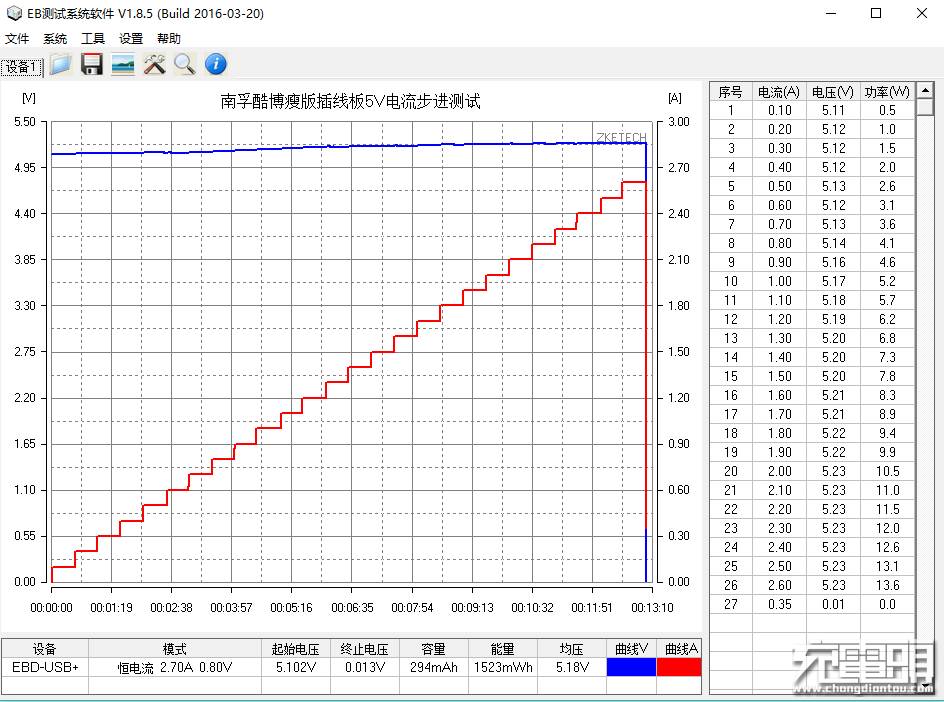Click the 均压 summary header
944x702 pixels.
point(572,649)
